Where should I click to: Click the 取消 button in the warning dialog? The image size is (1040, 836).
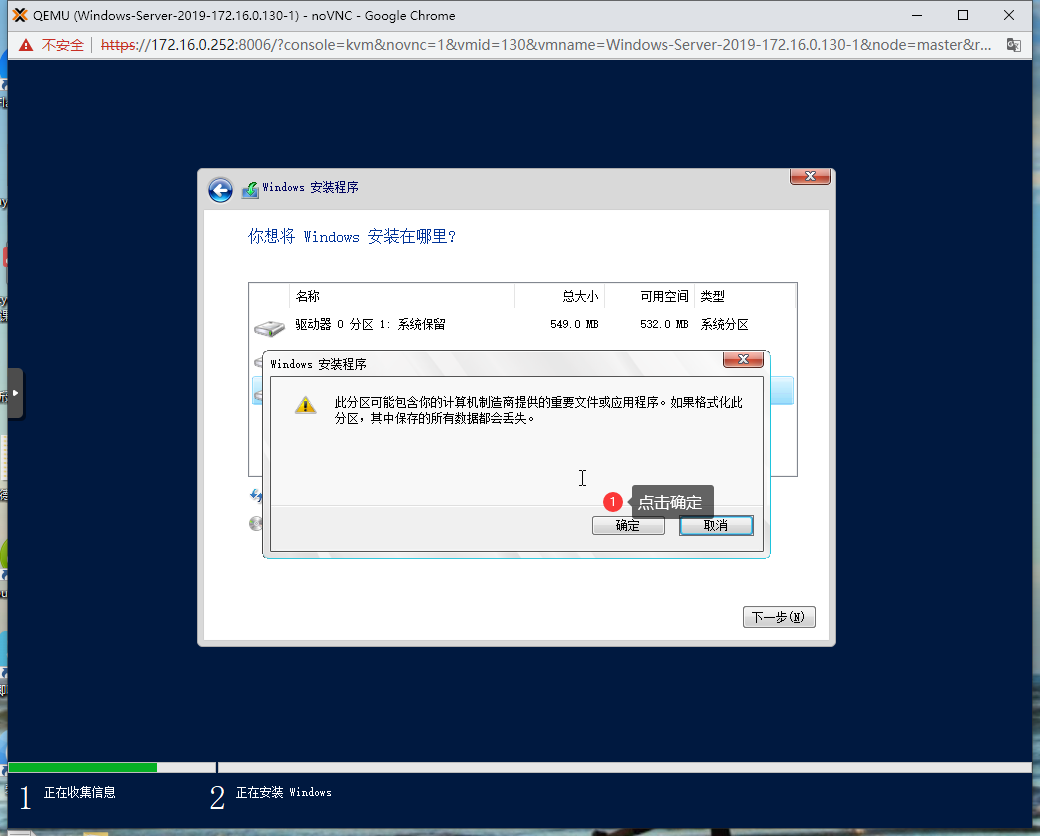click(716, 525)
